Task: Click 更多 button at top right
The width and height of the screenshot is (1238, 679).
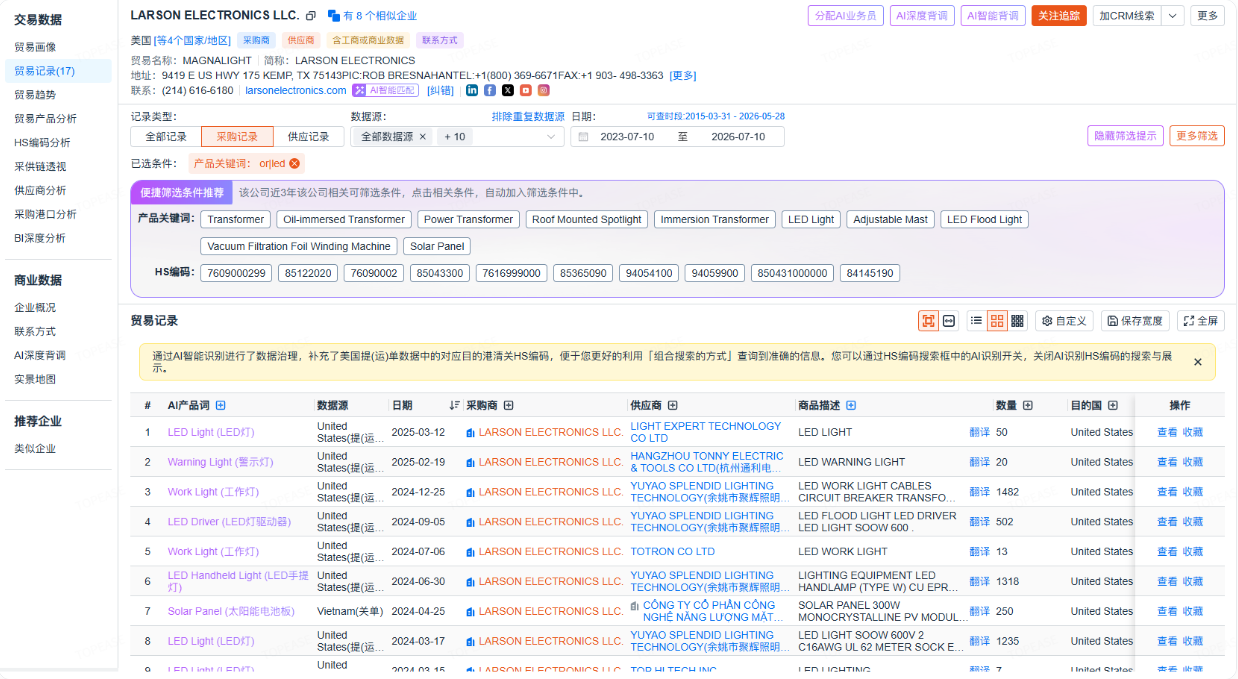Action: 1208,16
